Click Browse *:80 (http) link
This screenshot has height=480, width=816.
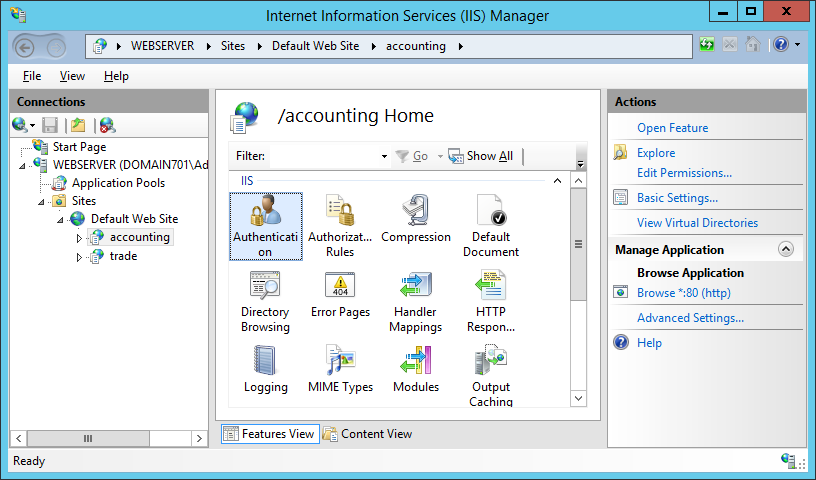[683, 293]
